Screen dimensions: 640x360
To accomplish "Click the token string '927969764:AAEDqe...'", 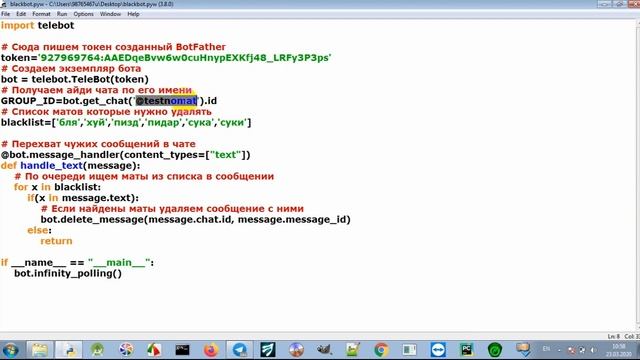I will [184, 58].
